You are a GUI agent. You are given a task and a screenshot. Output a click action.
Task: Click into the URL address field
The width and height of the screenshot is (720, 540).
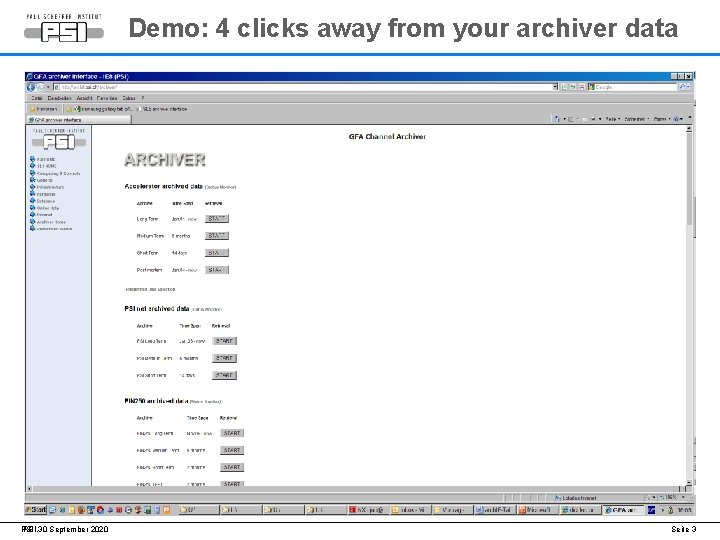pyautogui.click(x=303, y=87)
